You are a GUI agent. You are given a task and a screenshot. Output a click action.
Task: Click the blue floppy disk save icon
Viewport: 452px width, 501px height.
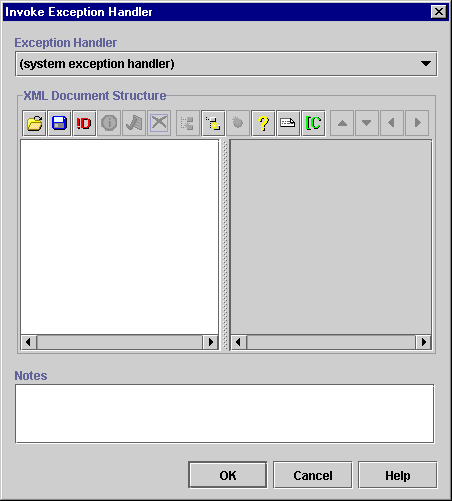click(x=59, y=123)
